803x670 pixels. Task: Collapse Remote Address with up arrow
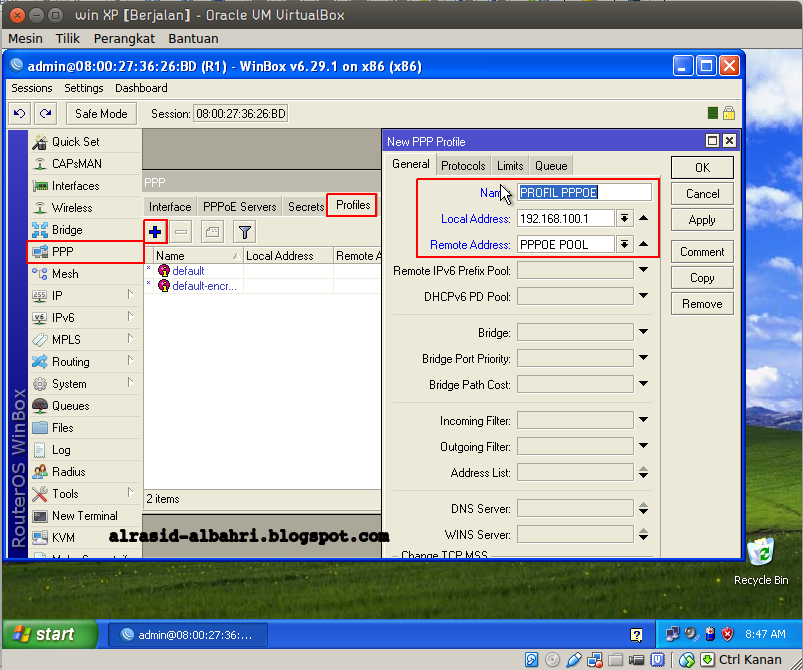(x=644, y=244)
